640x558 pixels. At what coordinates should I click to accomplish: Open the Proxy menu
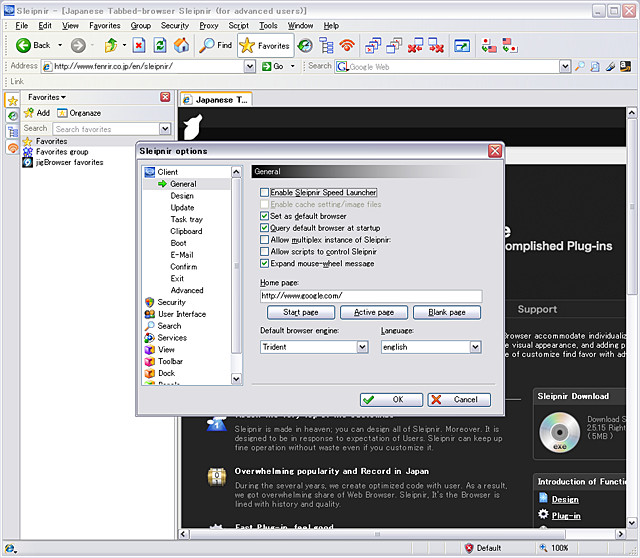[x=209, y=26]
